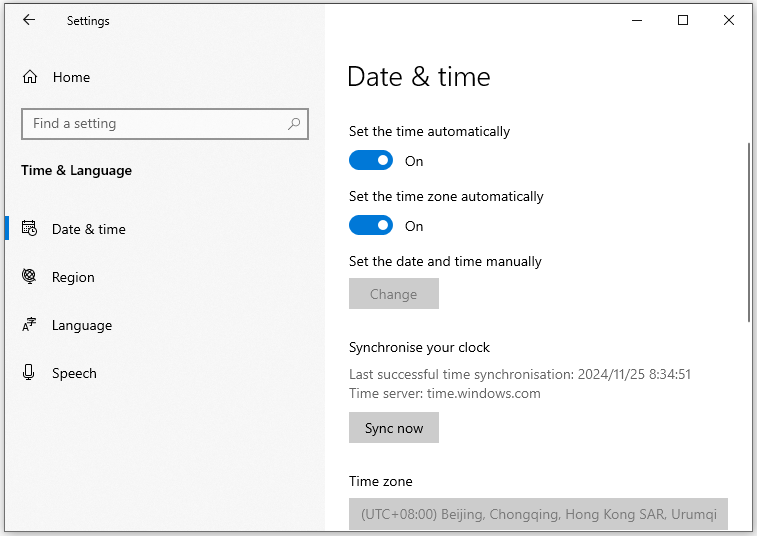Click the back arrow icon
This screenshot has width=757, height=536.
pos(29,20)
